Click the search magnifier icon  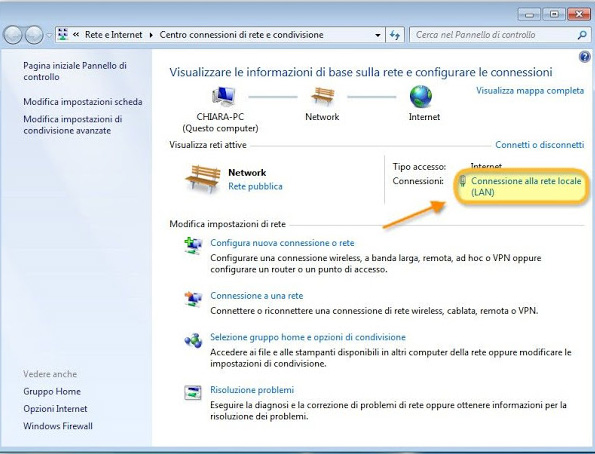582,35
